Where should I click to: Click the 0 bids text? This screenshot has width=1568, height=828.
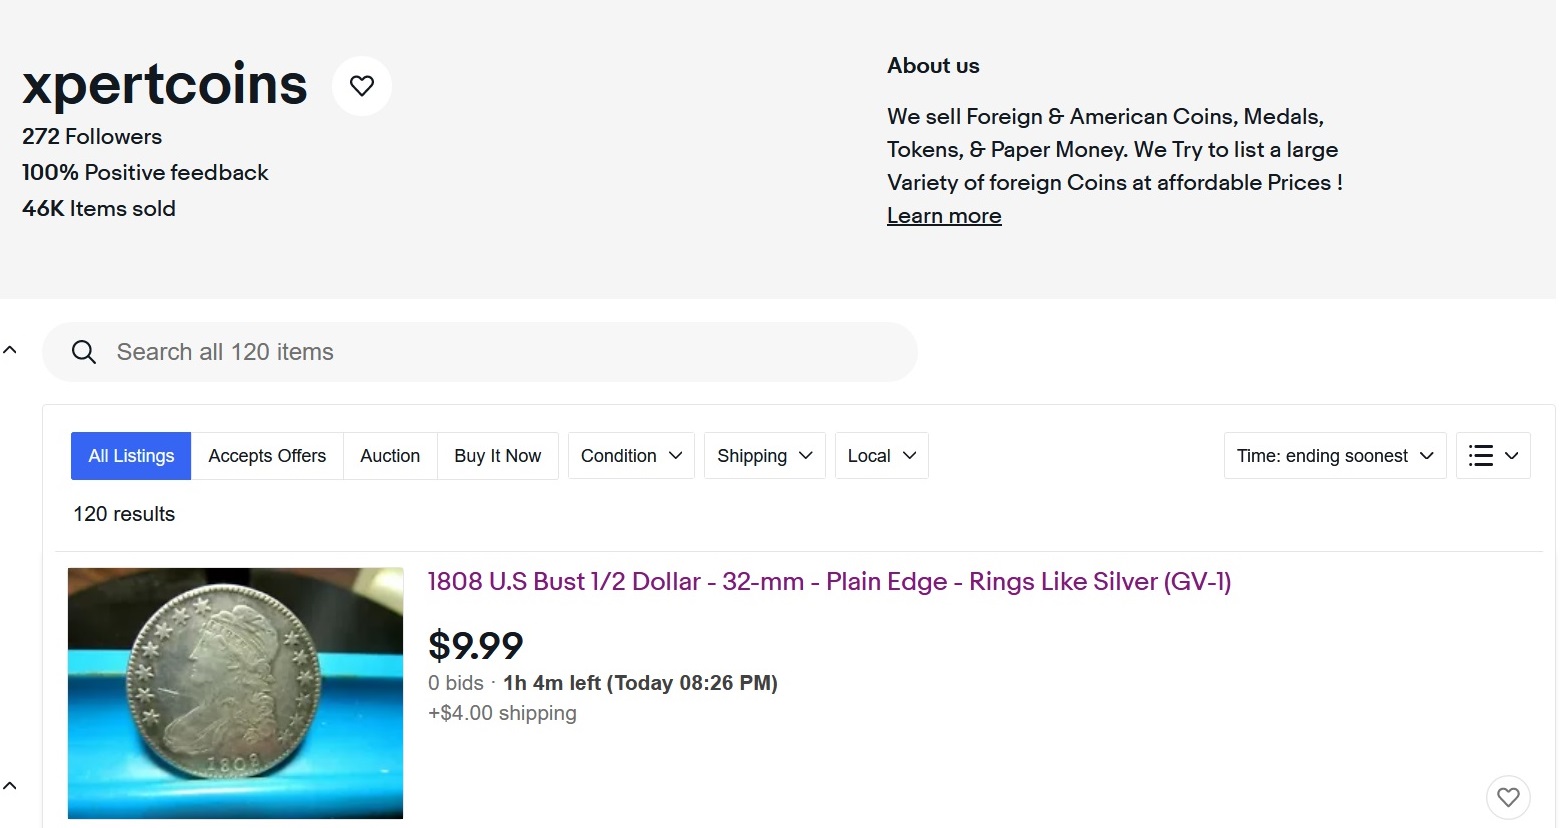coord(456,683)
